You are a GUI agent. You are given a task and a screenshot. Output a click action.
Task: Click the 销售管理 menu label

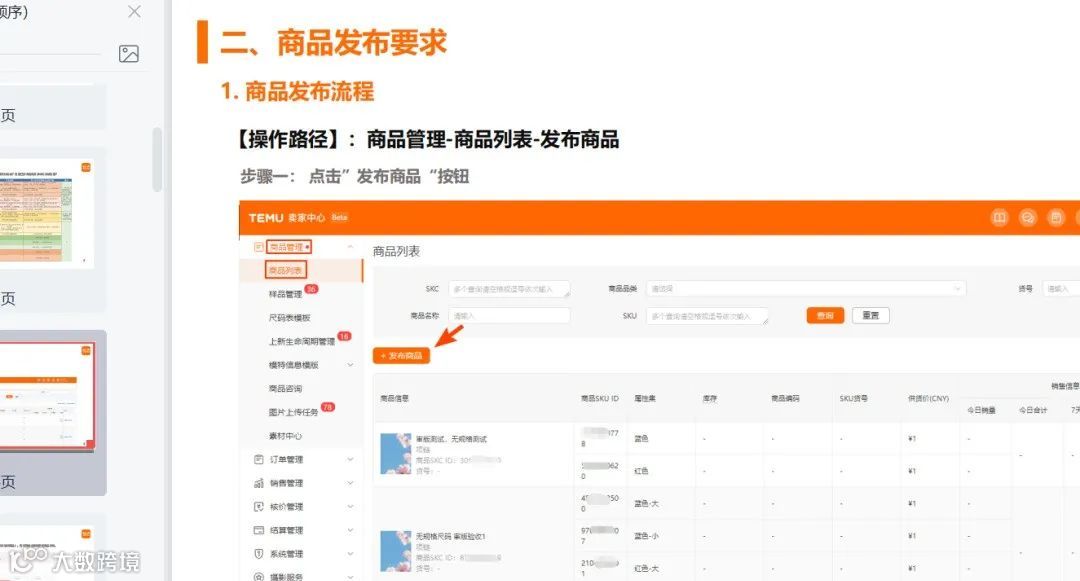[287, 483]
